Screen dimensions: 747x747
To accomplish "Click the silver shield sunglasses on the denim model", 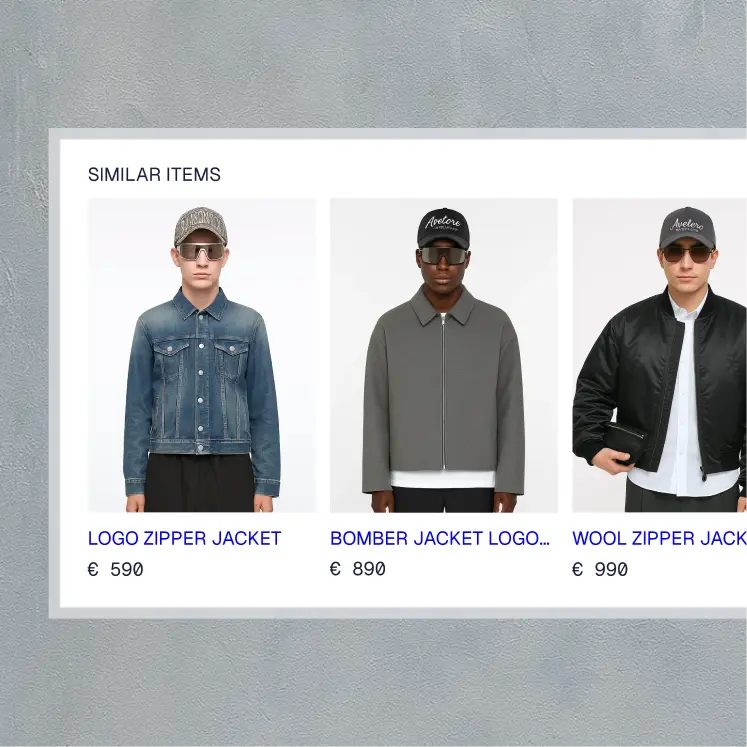I will point(201,252).
